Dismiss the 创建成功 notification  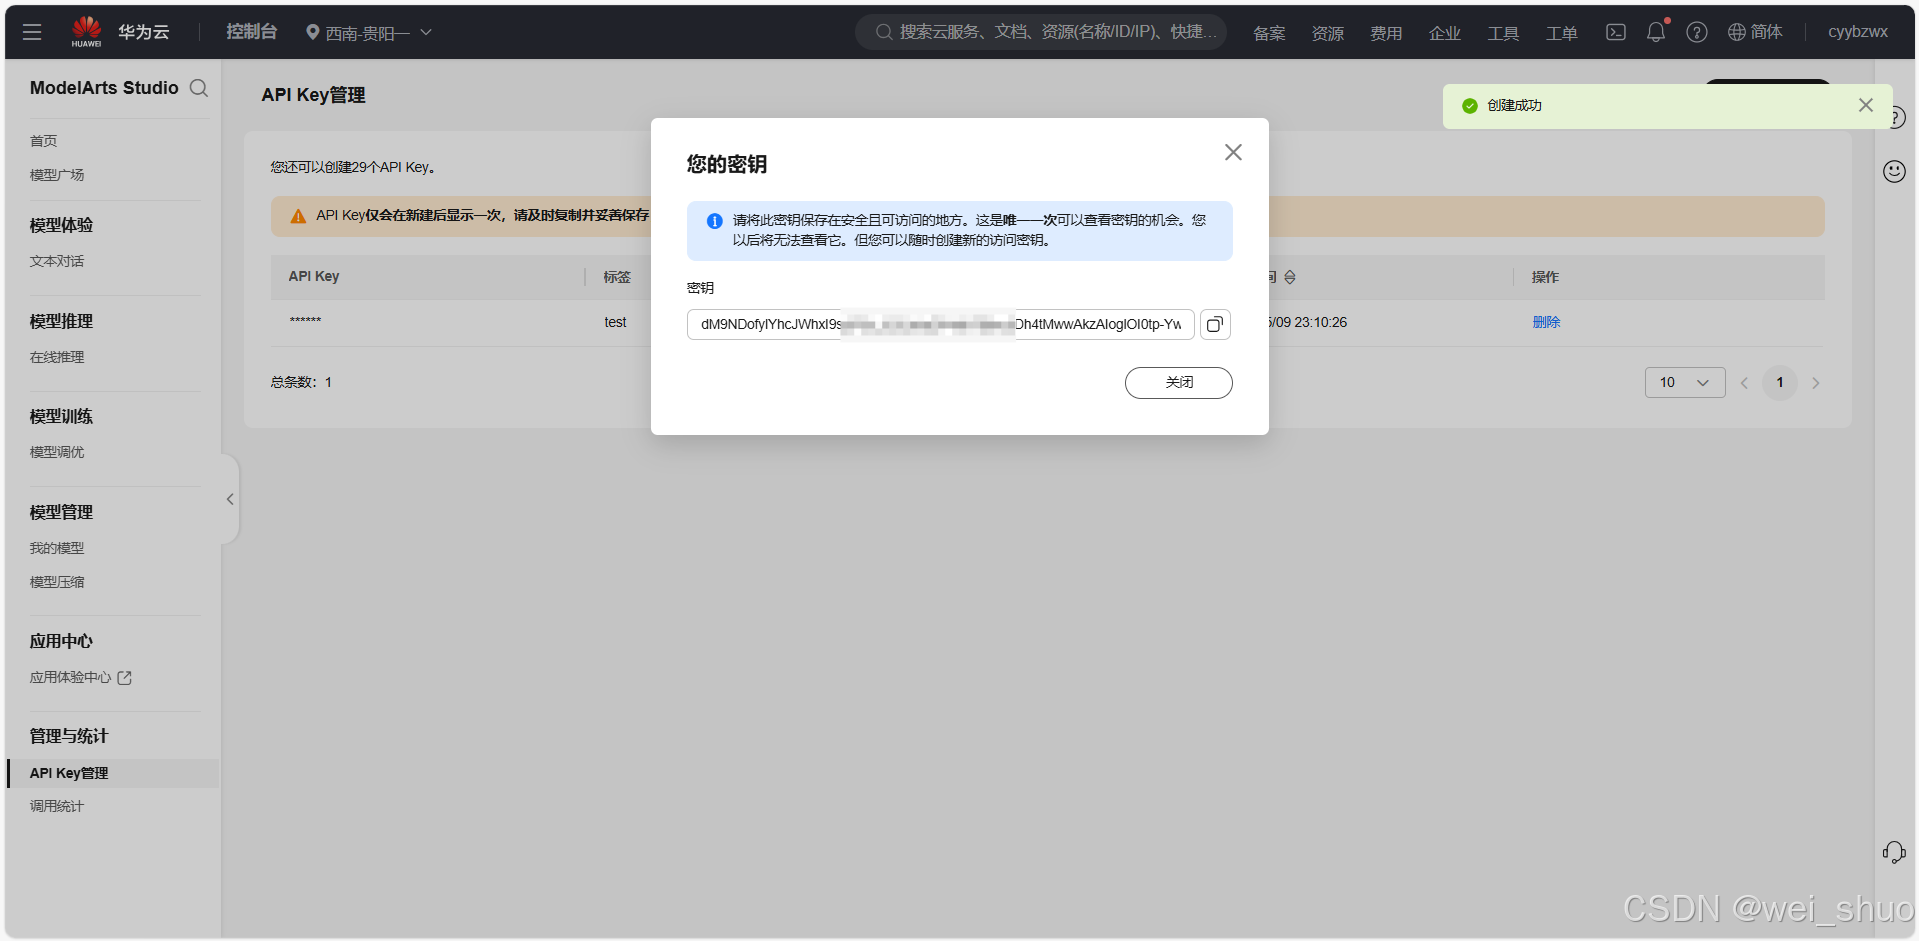[x=1865, y=105]
